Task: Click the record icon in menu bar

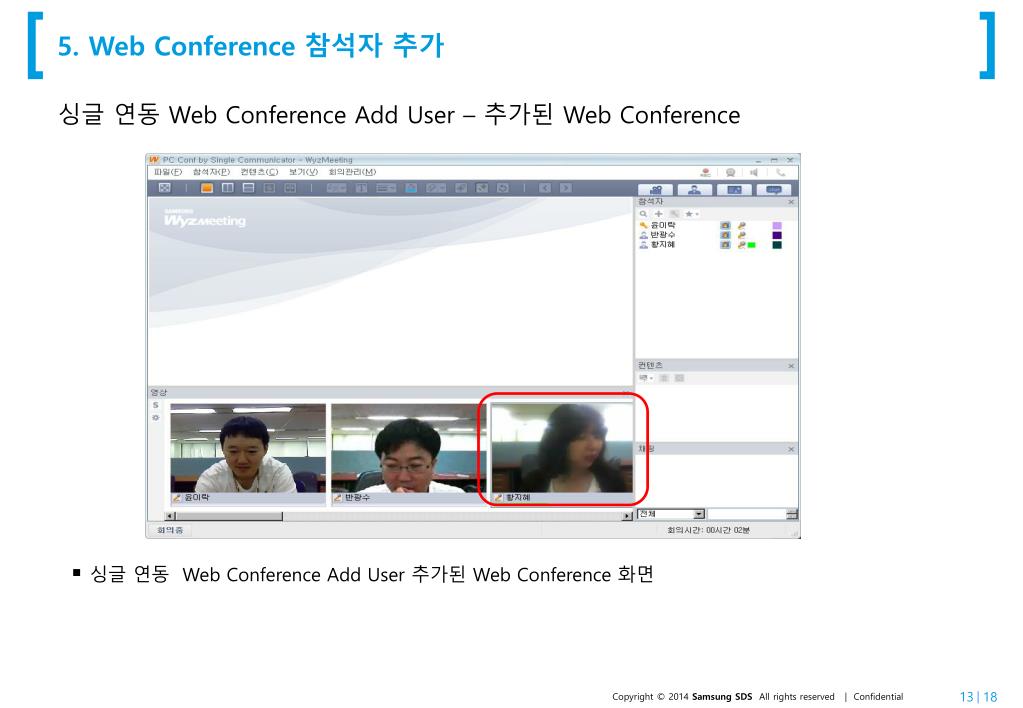Action: (705, 173)
